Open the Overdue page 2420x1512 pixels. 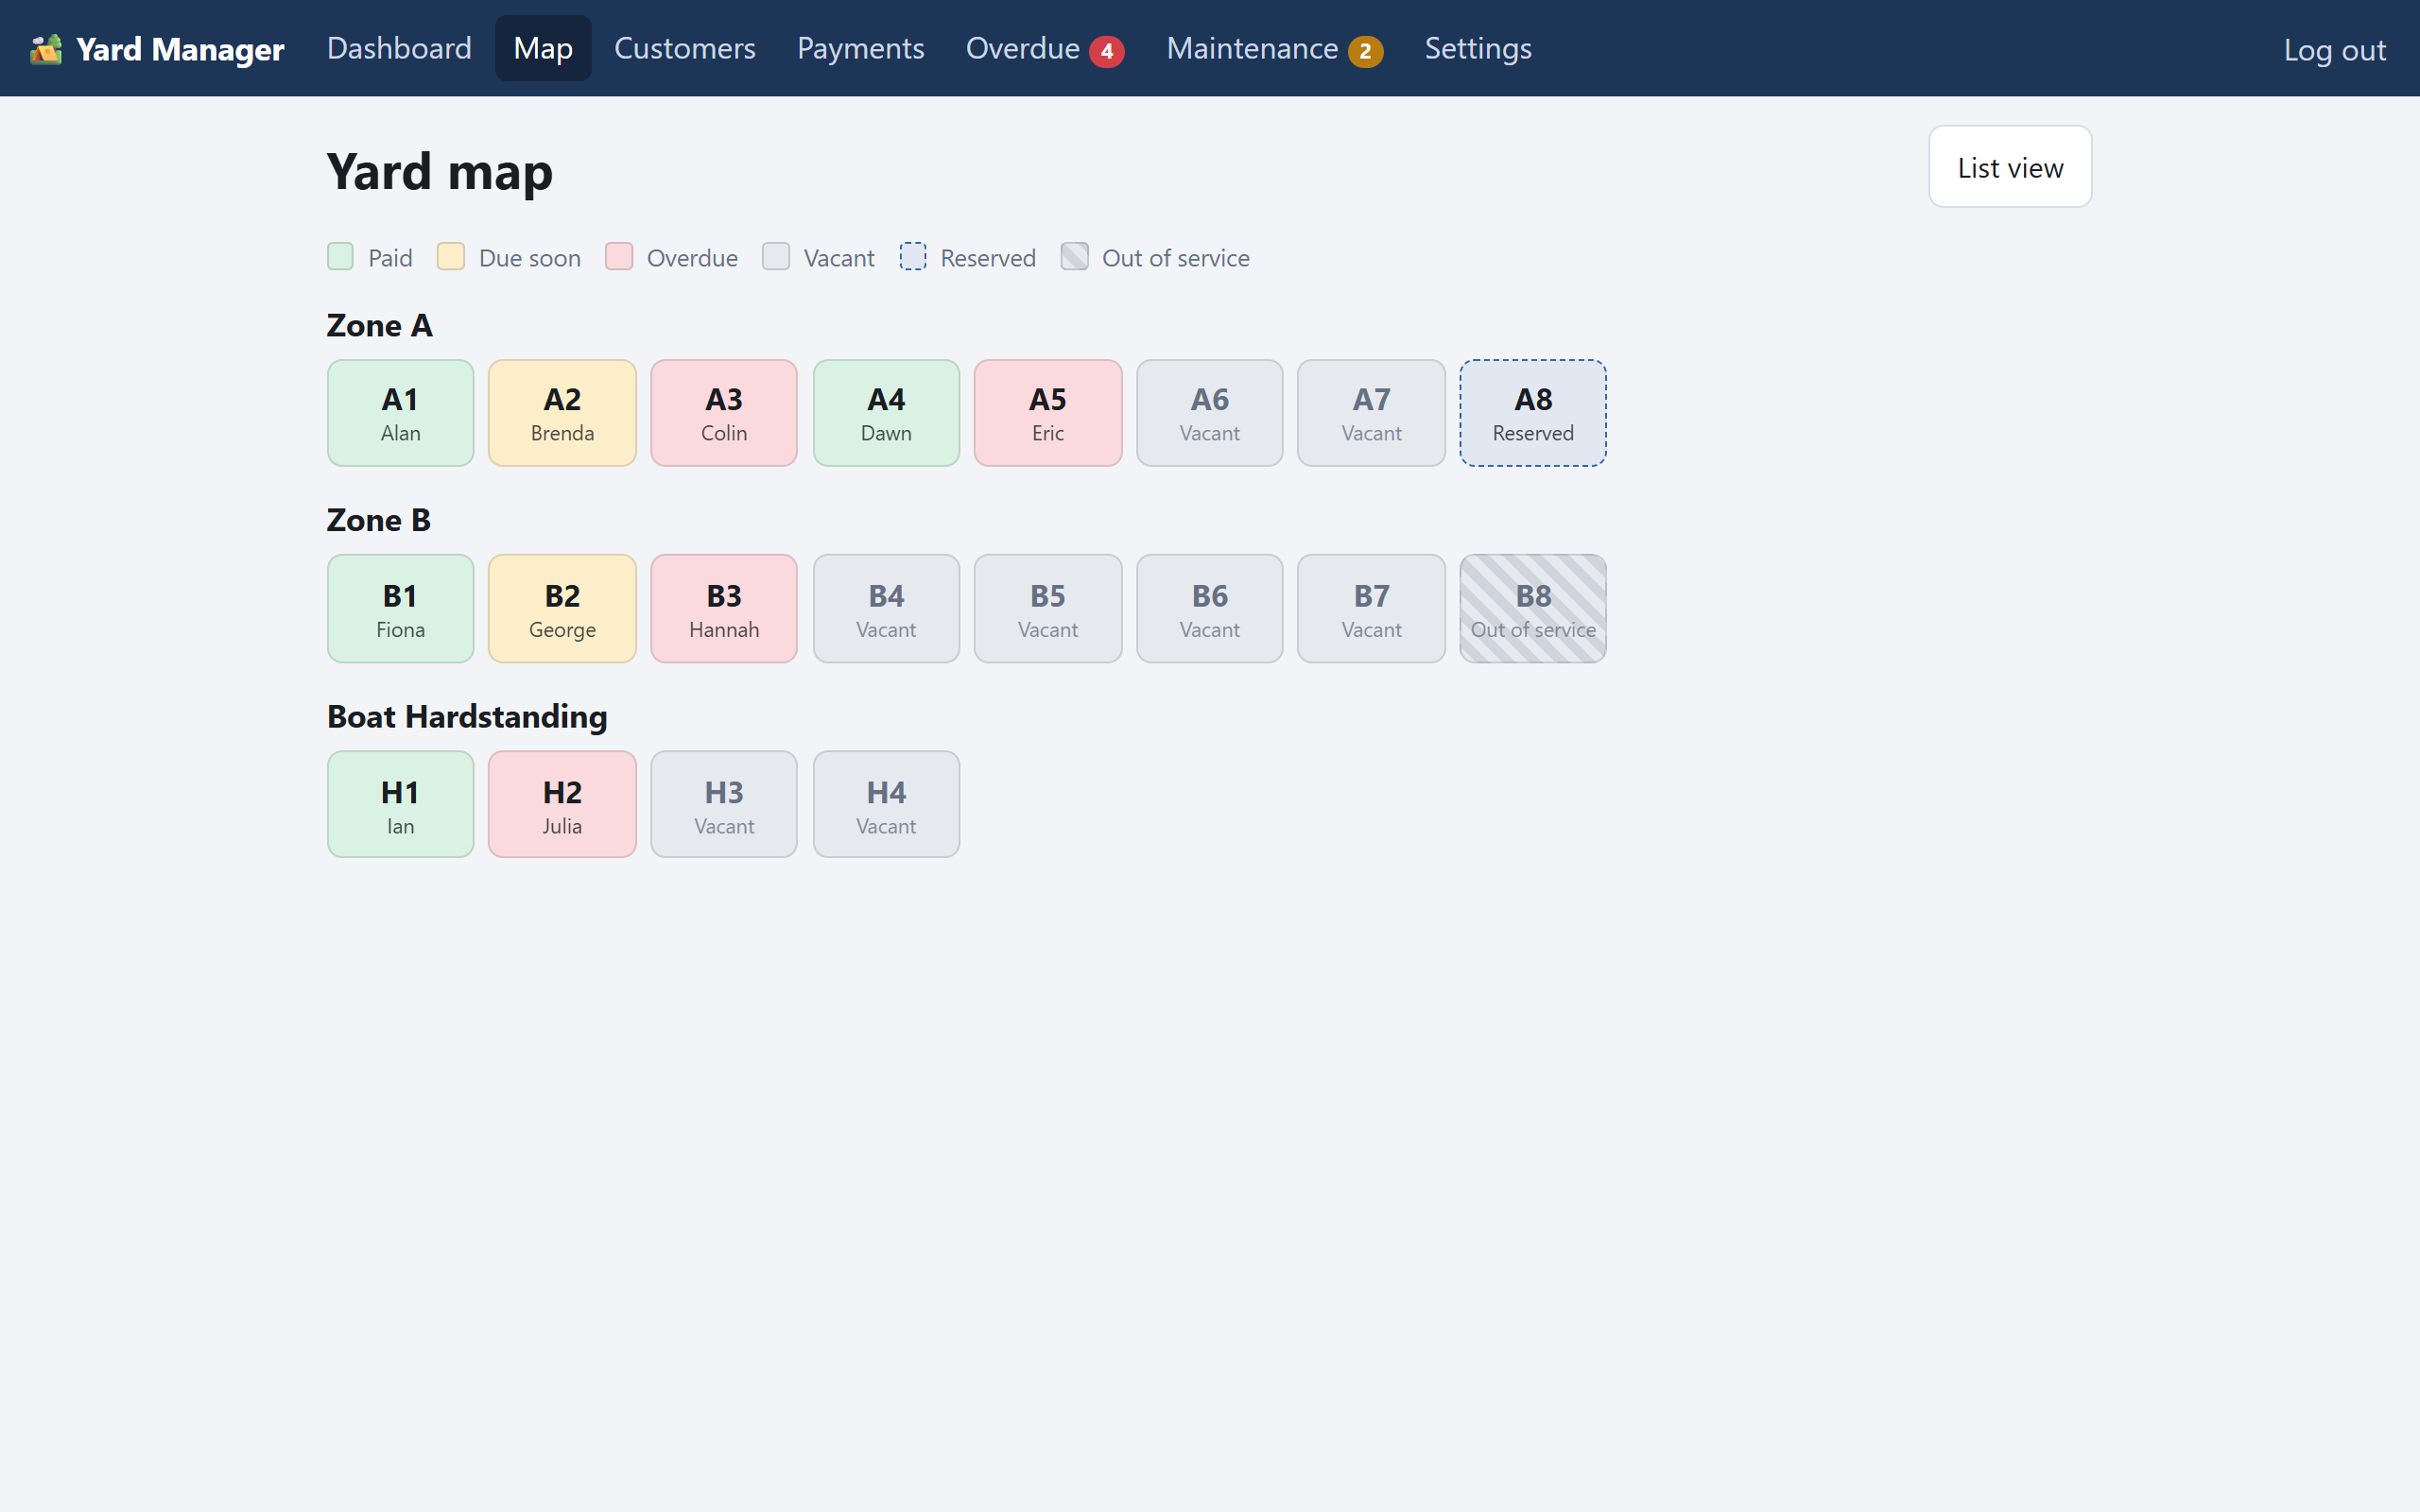click(1044, 48)
